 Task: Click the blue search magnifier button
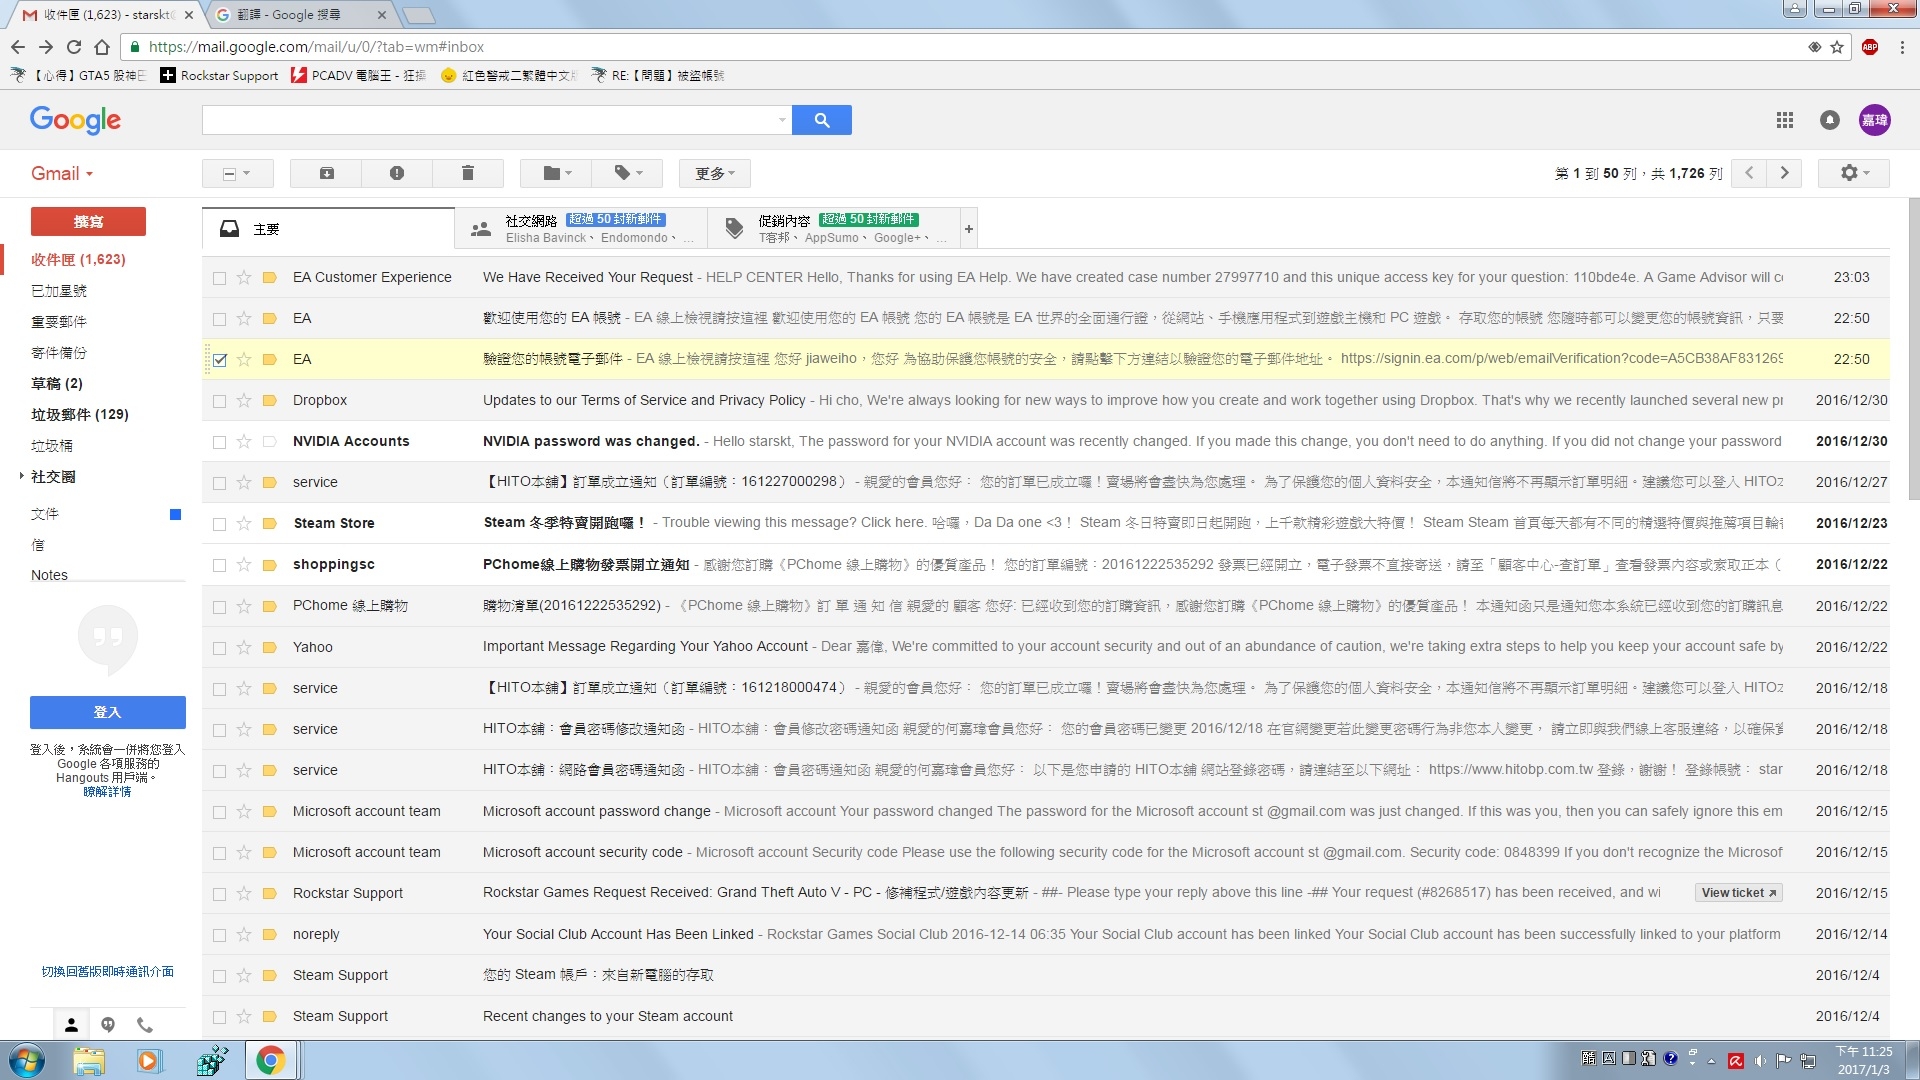(x=821, y=120)
